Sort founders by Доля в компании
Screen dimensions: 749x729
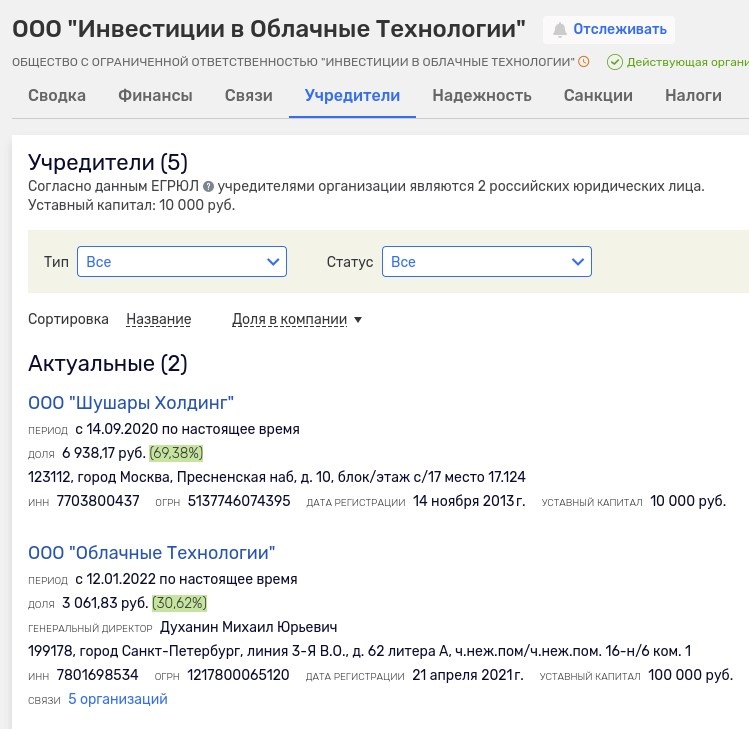(x=289, y=319)
